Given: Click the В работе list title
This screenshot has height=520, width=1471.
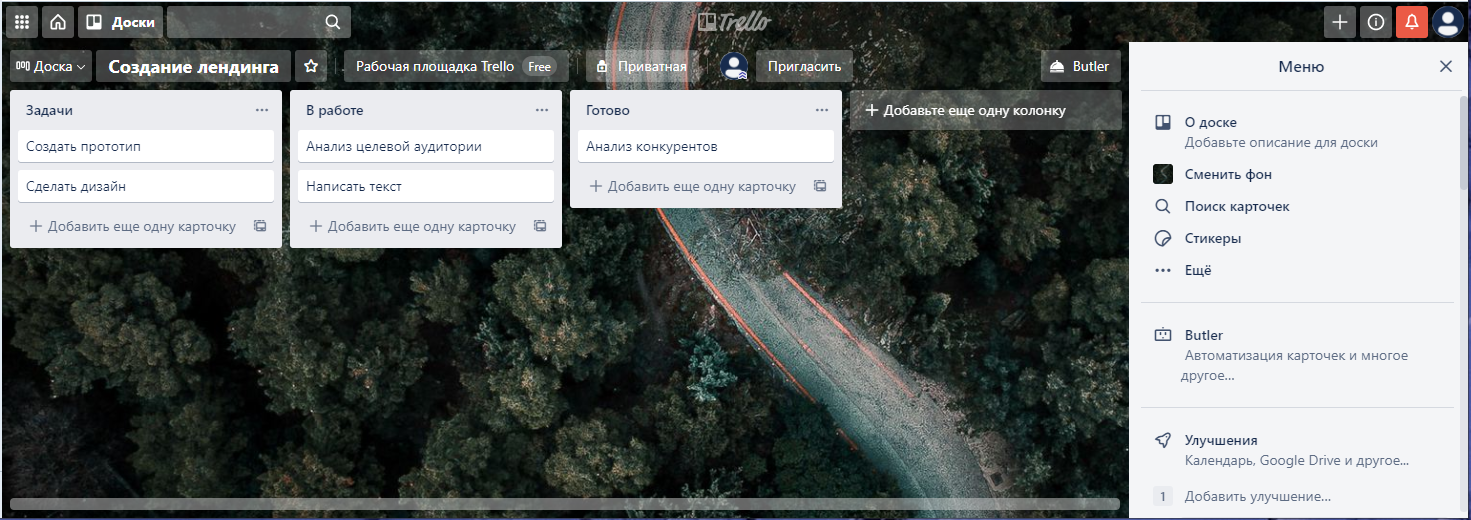Looking at the screenshot, I should 335,110.
